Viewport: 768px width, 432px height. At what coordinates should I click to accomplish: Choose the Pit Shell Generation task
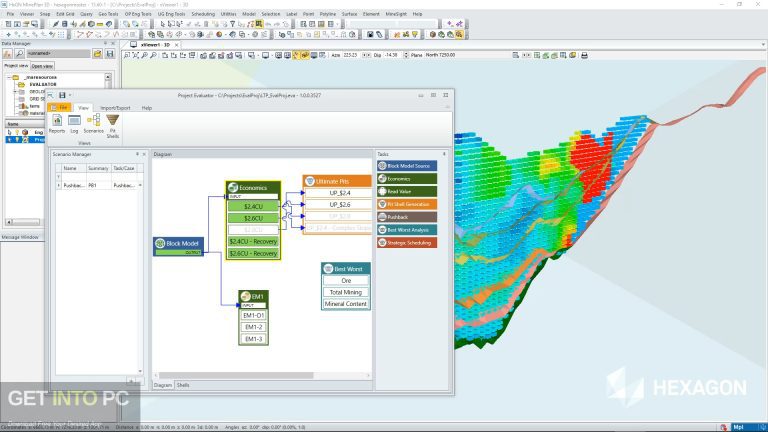pyautogui.click(x=407, y=204)
